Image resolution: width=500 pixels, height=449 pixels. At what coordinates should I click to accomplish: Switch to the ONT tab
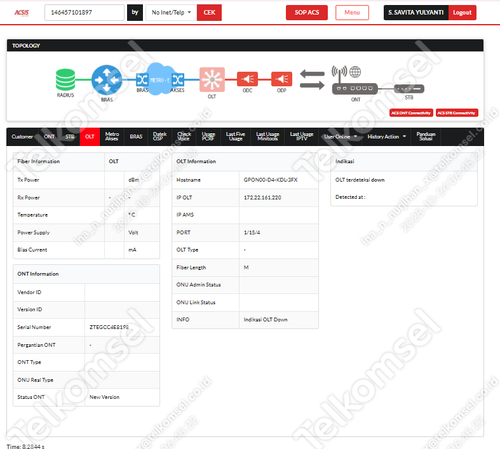click(x=49, y=137)
